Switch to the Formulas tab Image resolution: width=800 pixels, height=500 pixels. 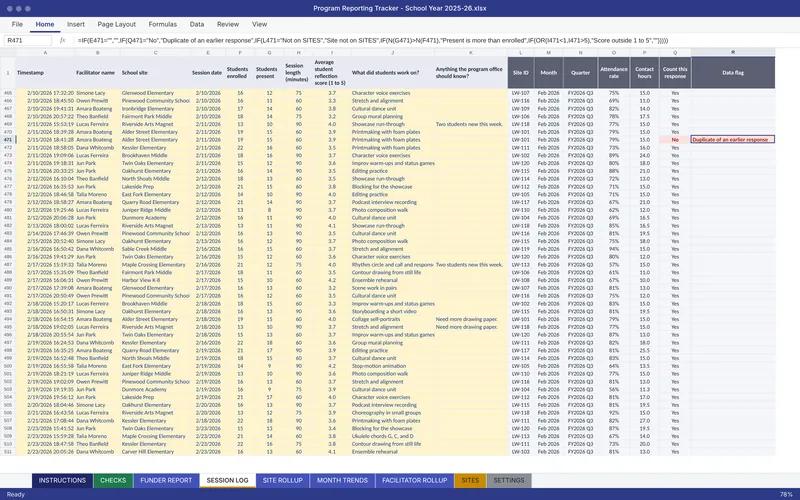[x=163, y=24]
